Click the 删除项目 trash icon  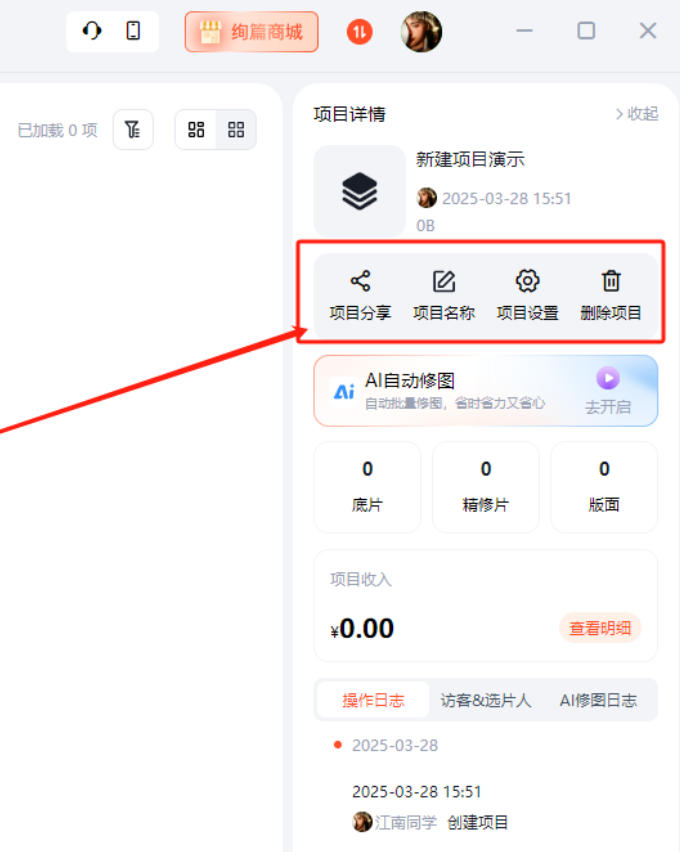click(x=611, y=281)
